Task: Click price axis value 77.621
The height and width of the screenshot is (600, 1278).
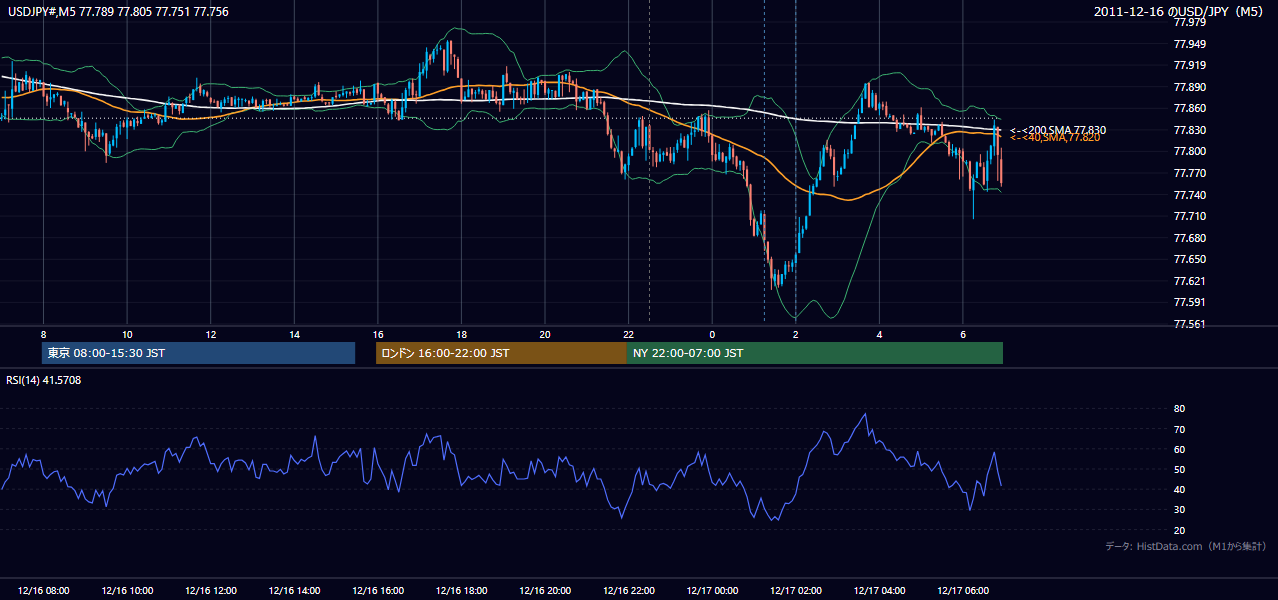Action: tap(1190, 281)
